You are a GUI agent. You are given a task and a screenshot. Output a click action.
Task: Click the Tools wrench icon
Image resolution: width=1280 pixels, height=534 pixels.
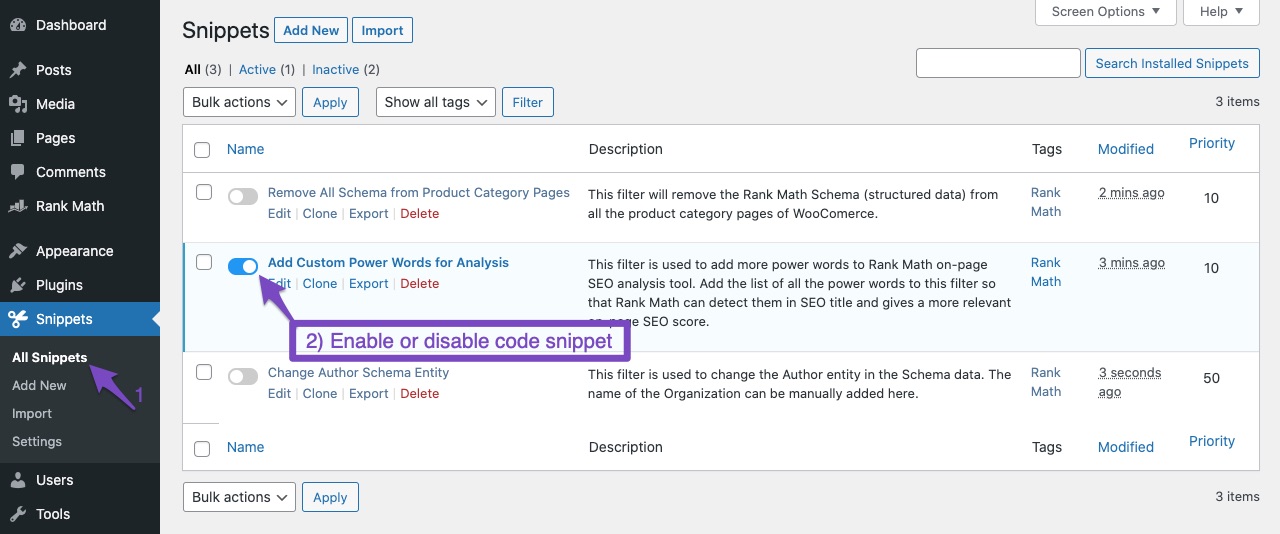tap(18, 514)
